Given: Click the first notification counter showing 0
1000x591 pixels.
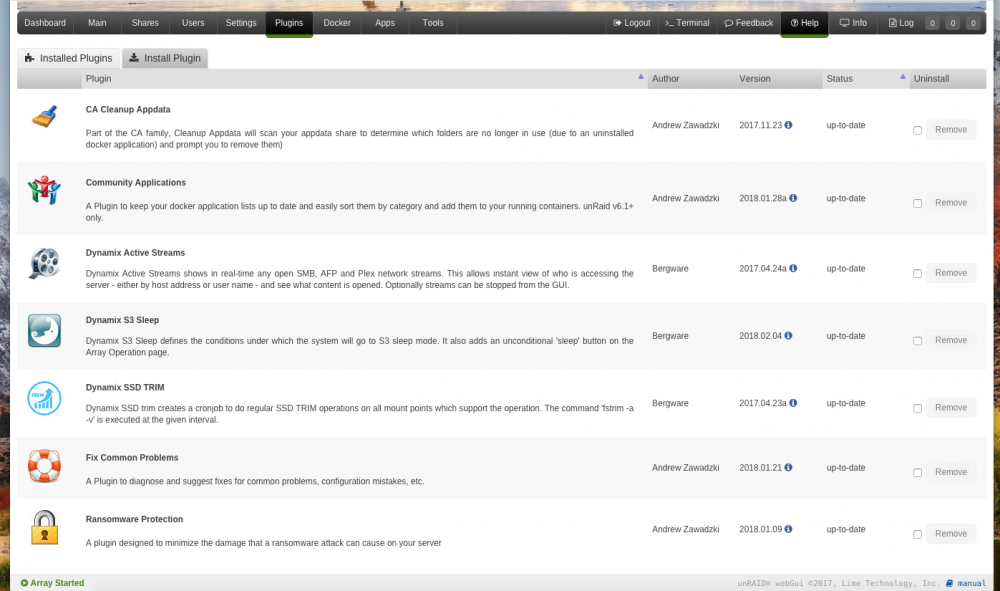Looking at the screenshot, I should 932,23.
